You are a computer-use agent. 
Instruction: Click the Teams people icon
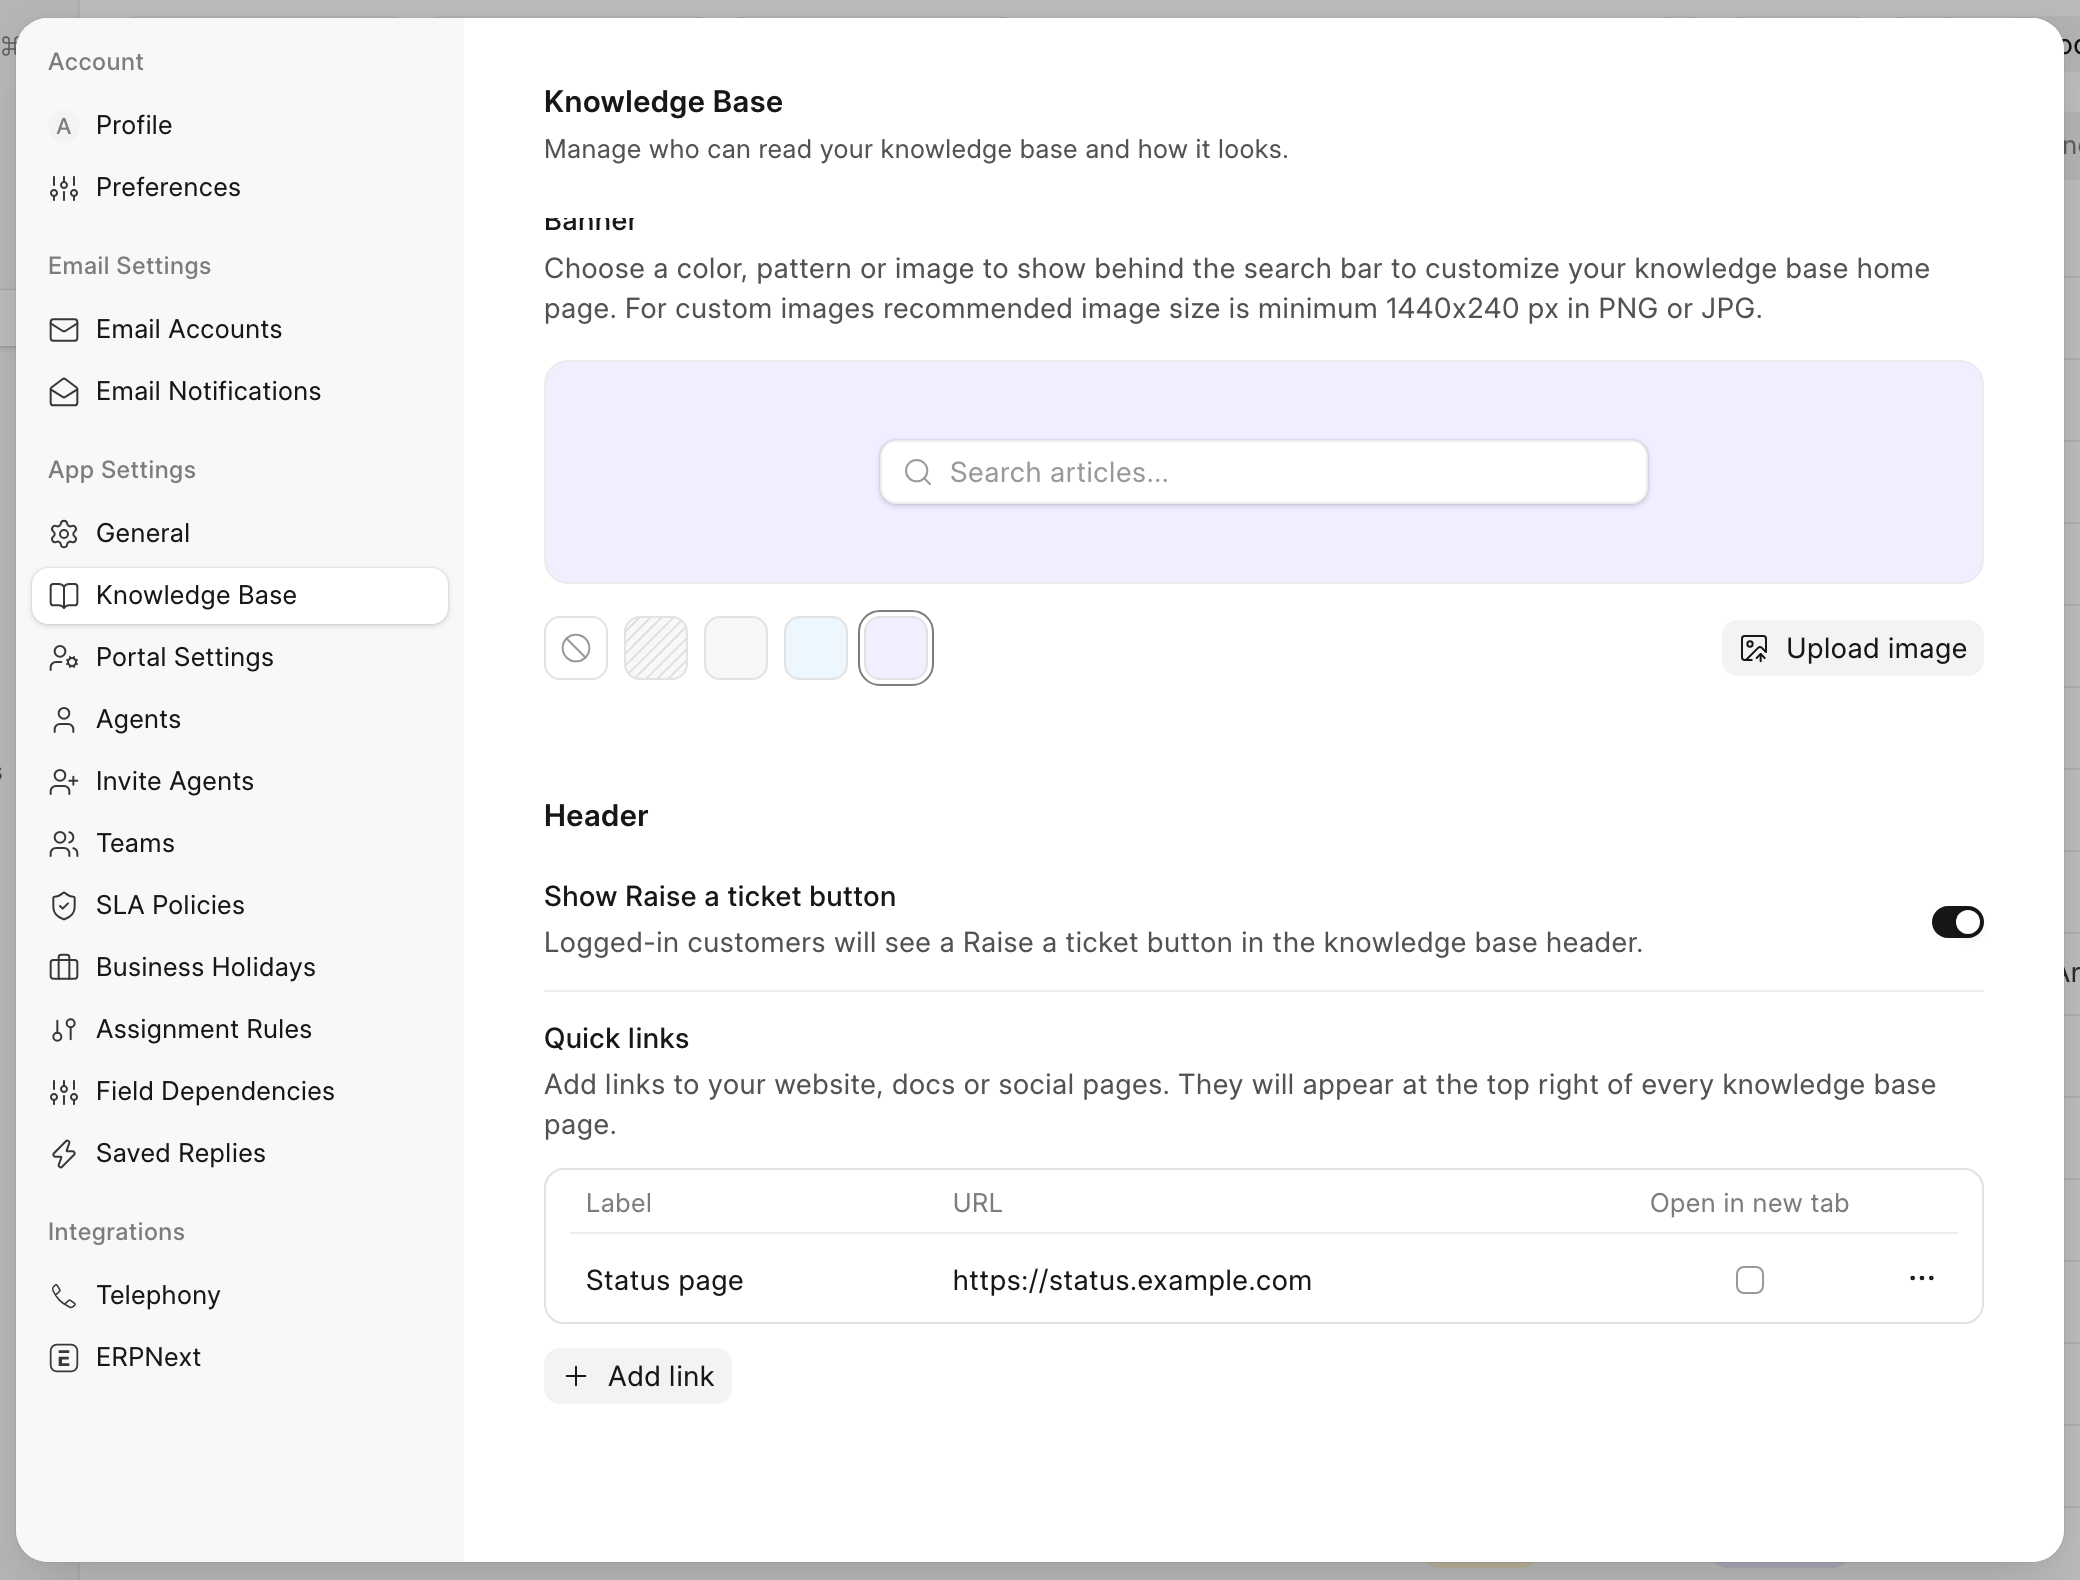click(x=64, y=844)
